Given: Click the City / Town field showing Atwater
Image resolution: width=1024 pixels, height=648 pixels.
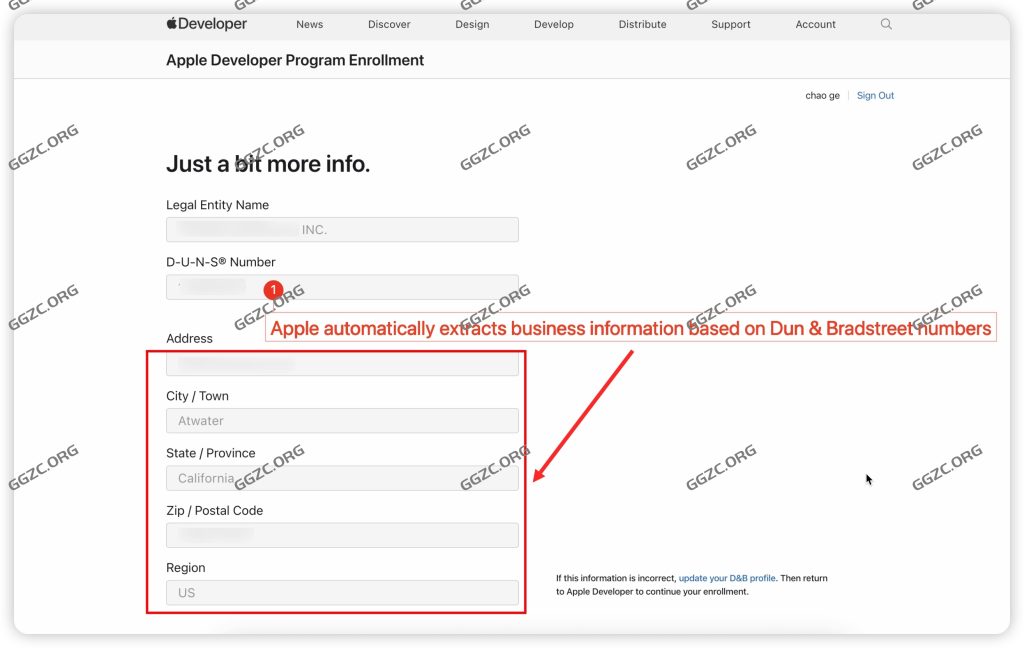Looking at the screenshot, I should (342, 420).
